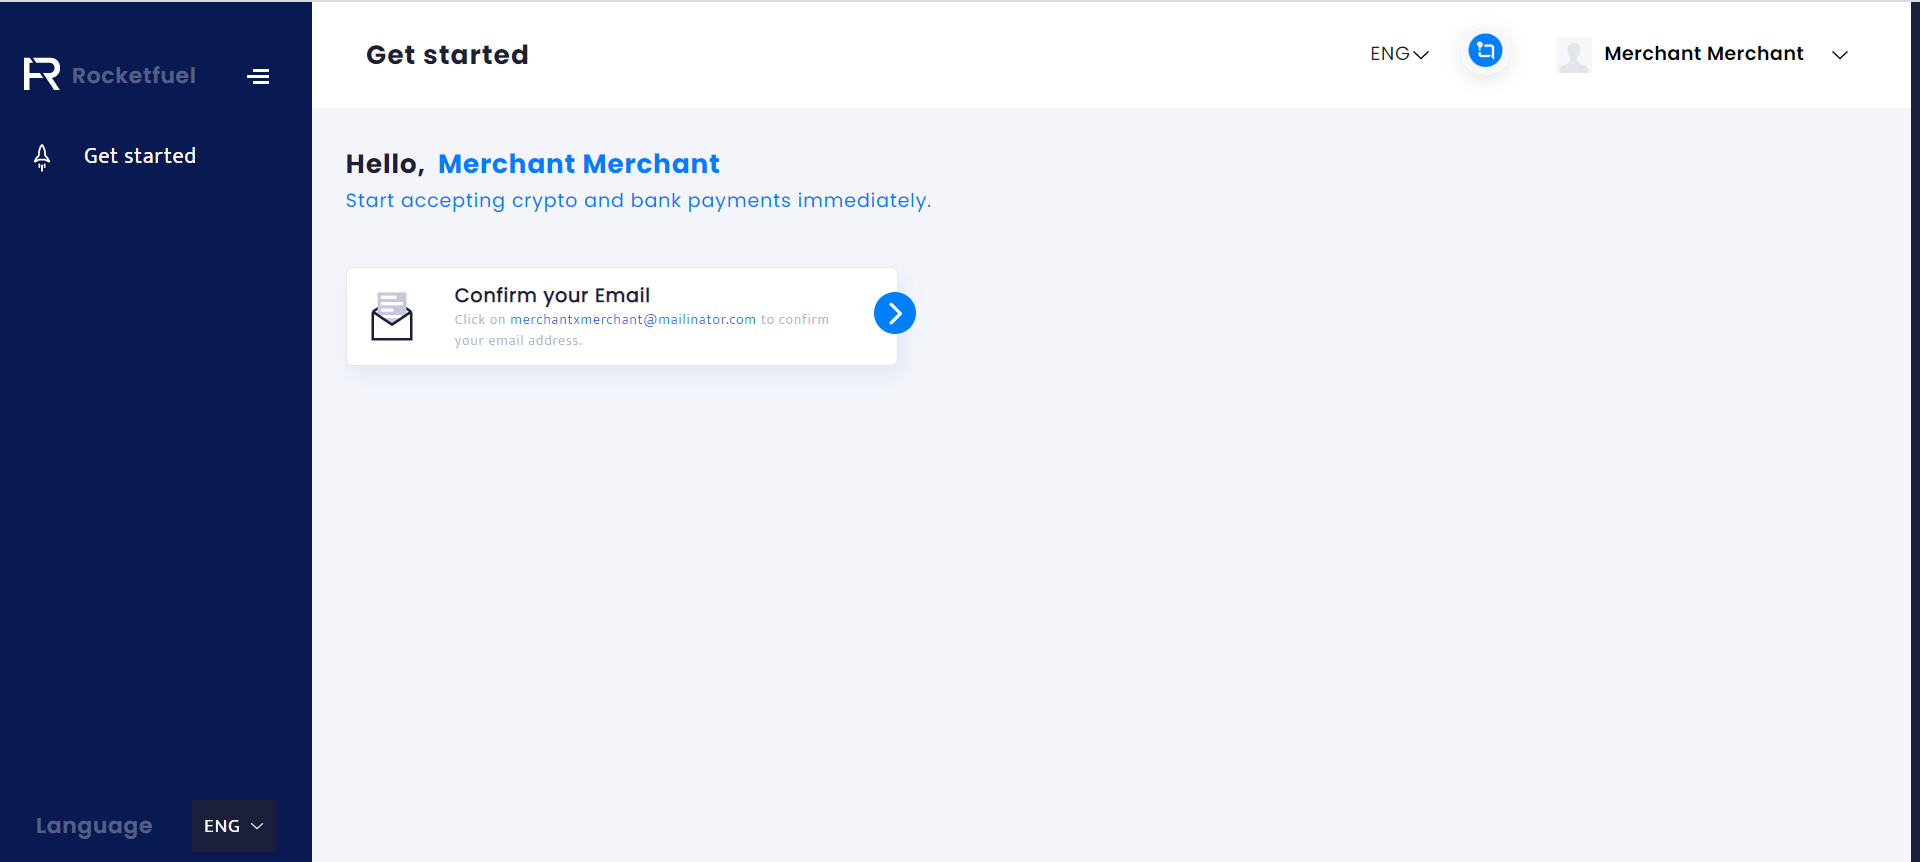
Task: Click the Start accepting crypto payments subtitle
Action: (x=638, y=201)
